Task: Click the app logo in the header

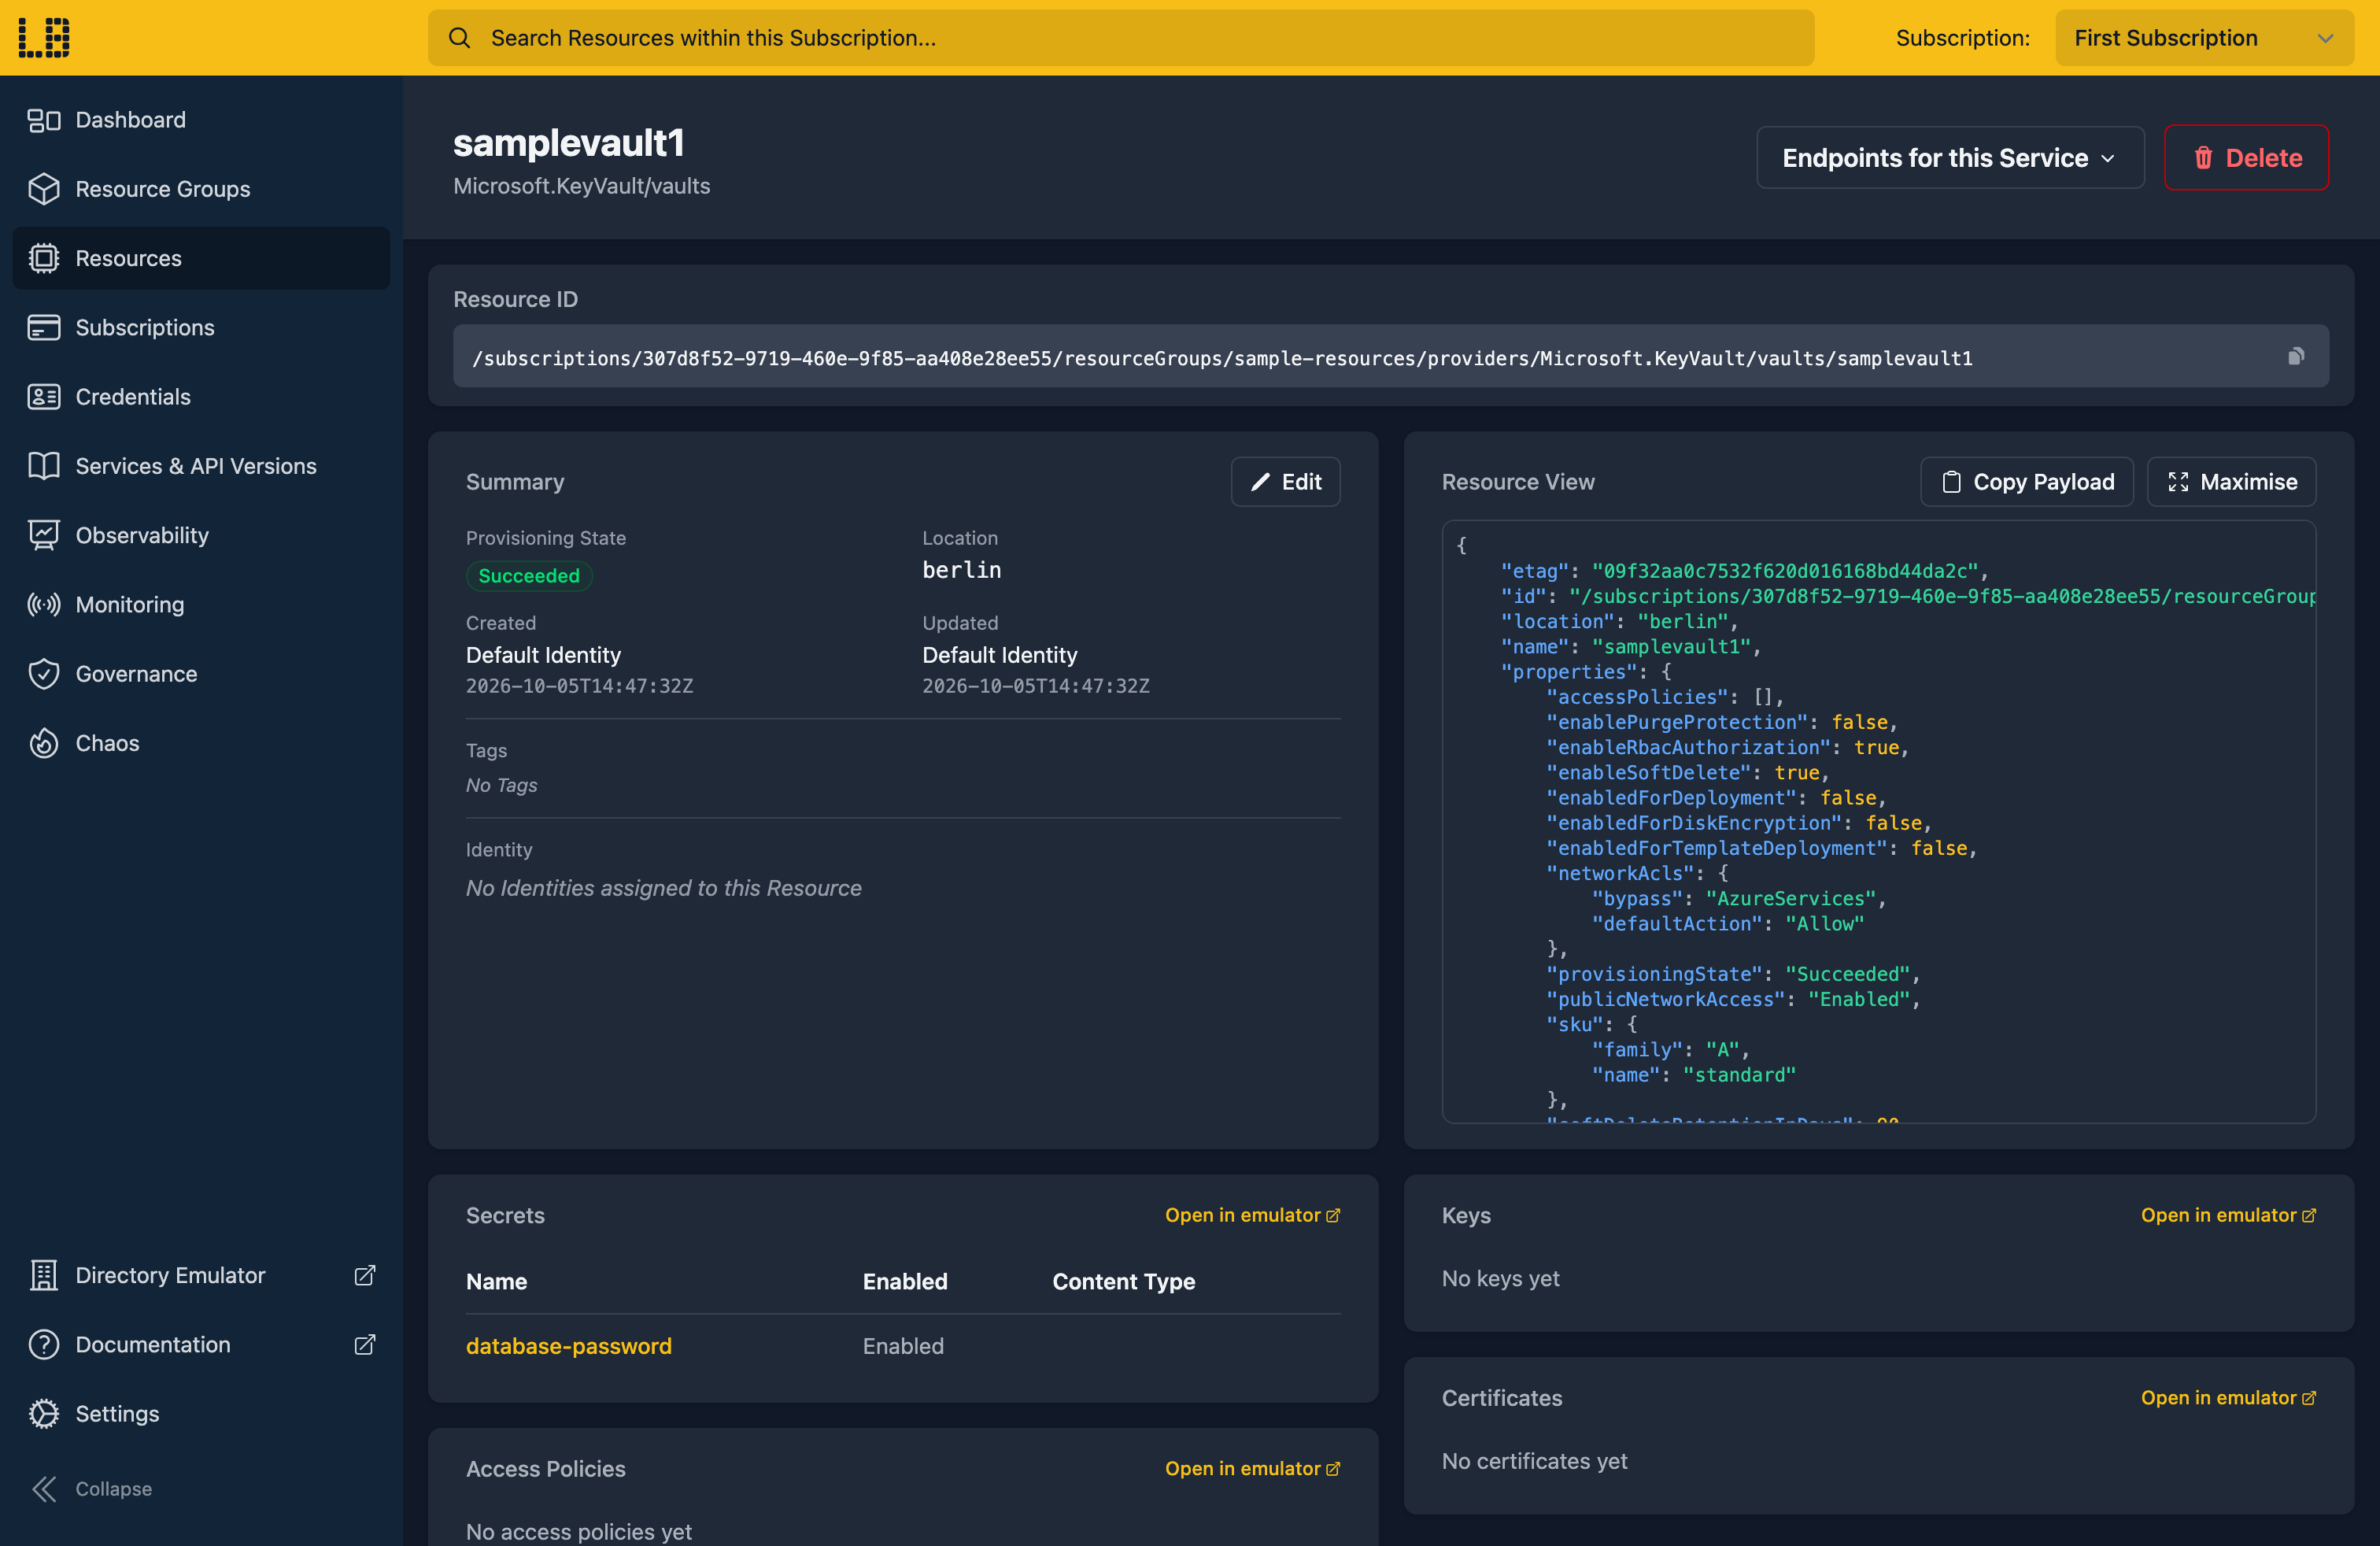Action: point(45,38)
